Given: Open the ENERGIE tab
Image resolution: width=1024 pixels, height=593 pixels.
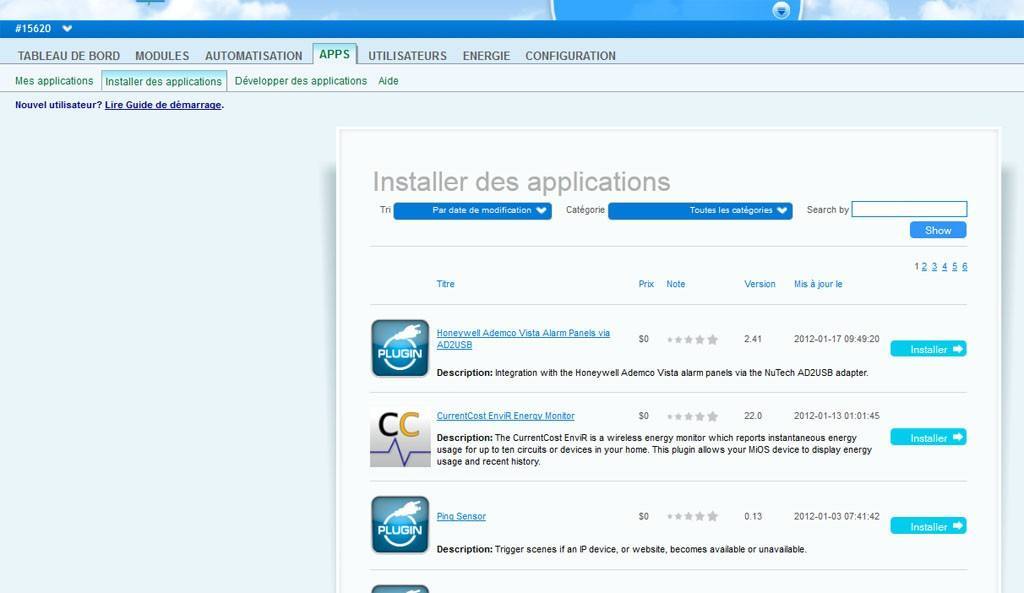Looking at the screenshot, I should [x=487, y=56].
